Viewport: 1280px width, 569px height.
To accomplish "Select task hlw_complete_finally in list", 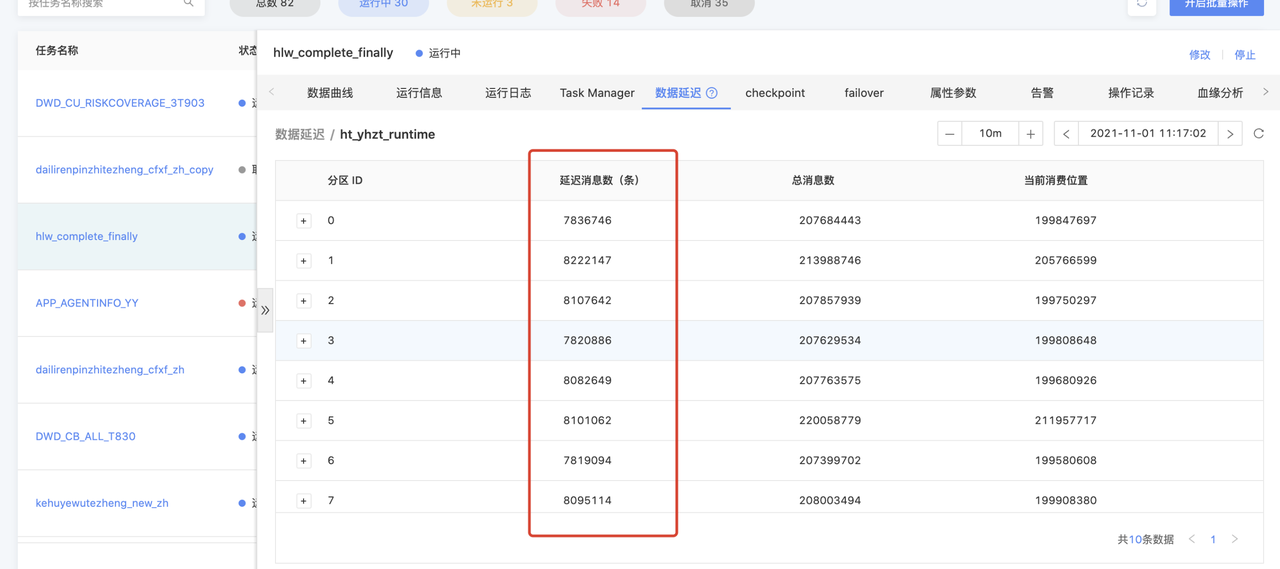I will click(x=87, y=237).
